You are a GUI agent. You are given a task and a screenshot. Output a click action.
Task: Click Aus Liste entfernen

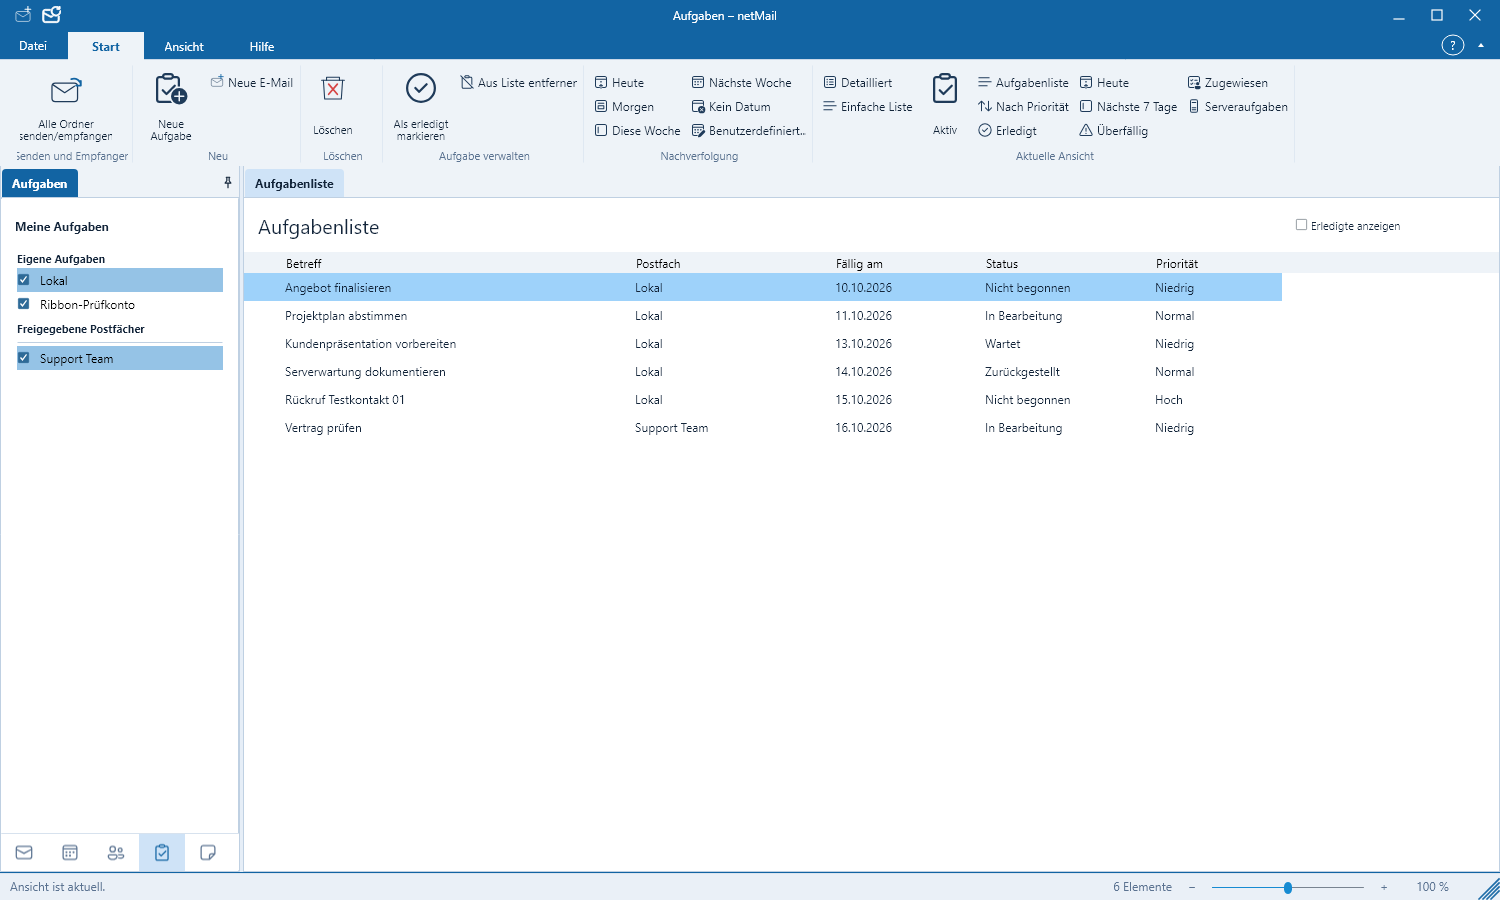pos(518,83)
